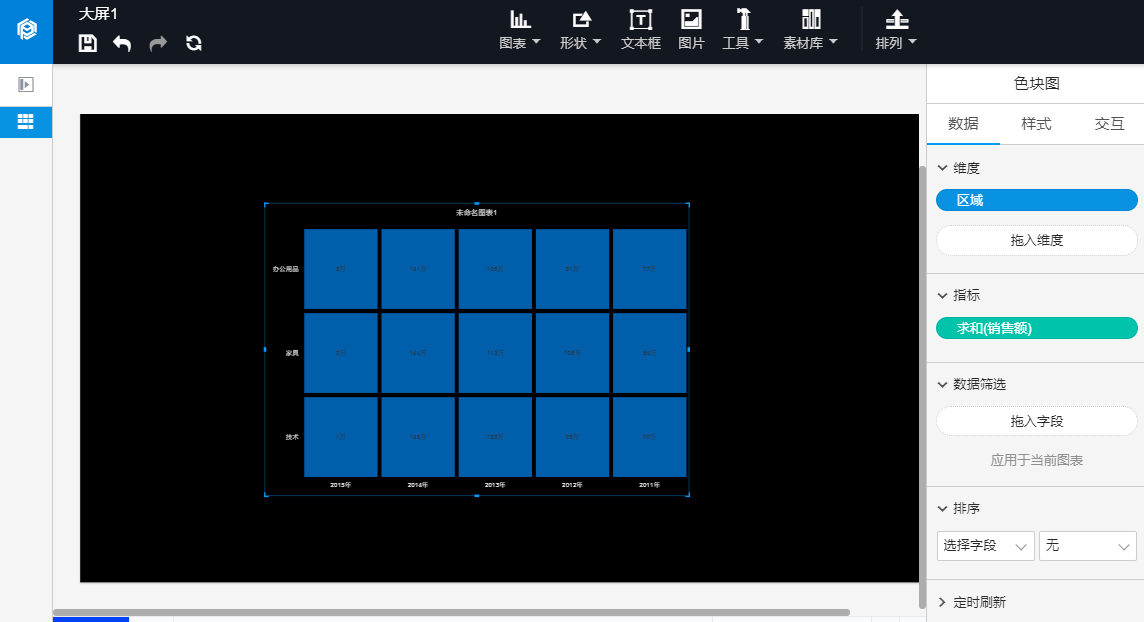Expand the 定时刷新 timed refresh section

point(942,602)
